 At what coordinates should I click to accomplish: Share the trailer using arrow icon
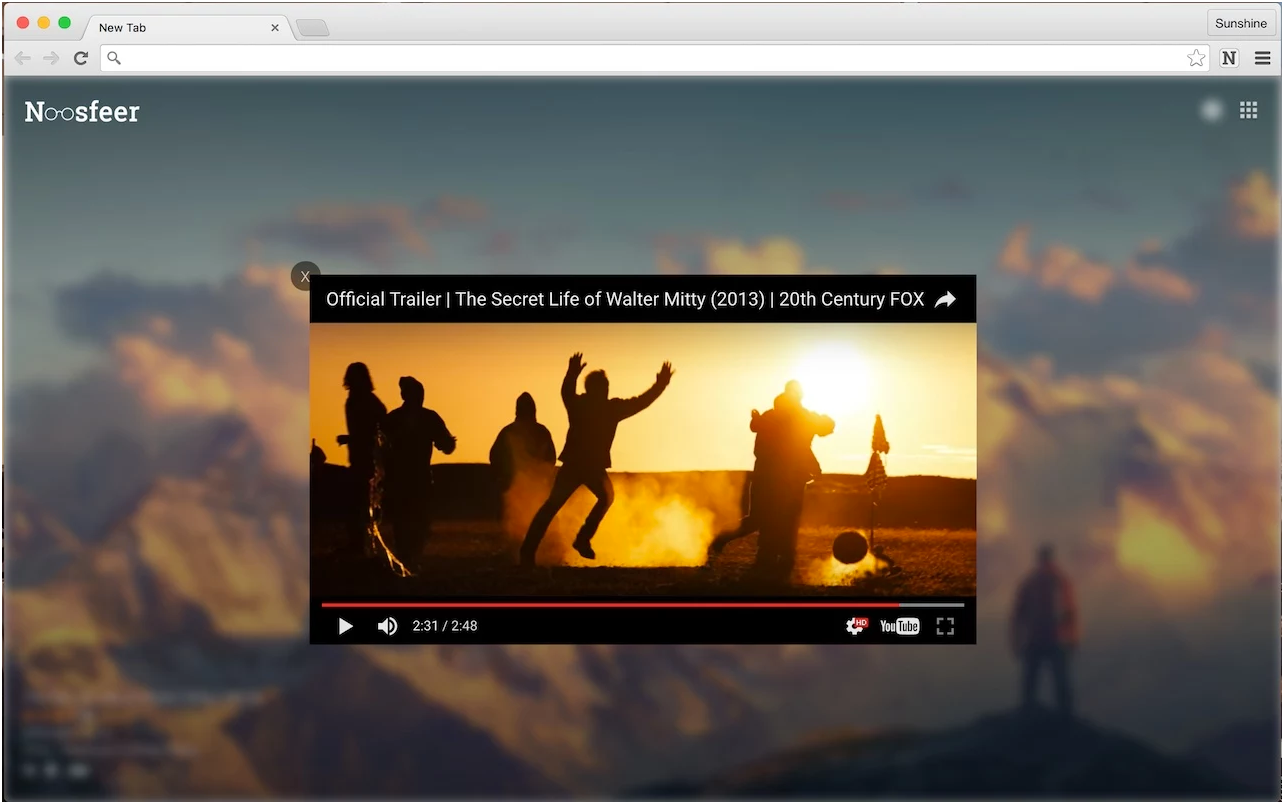coord(945,299)
